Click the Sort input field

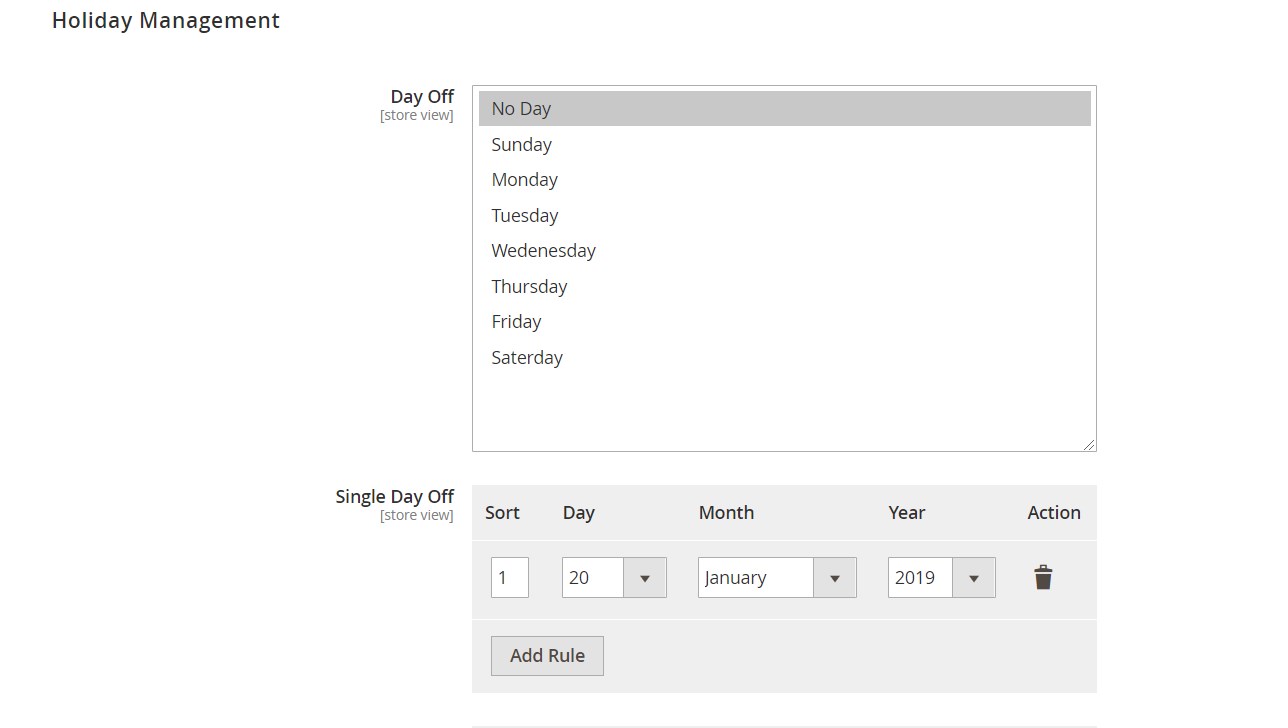click(509, 577)
